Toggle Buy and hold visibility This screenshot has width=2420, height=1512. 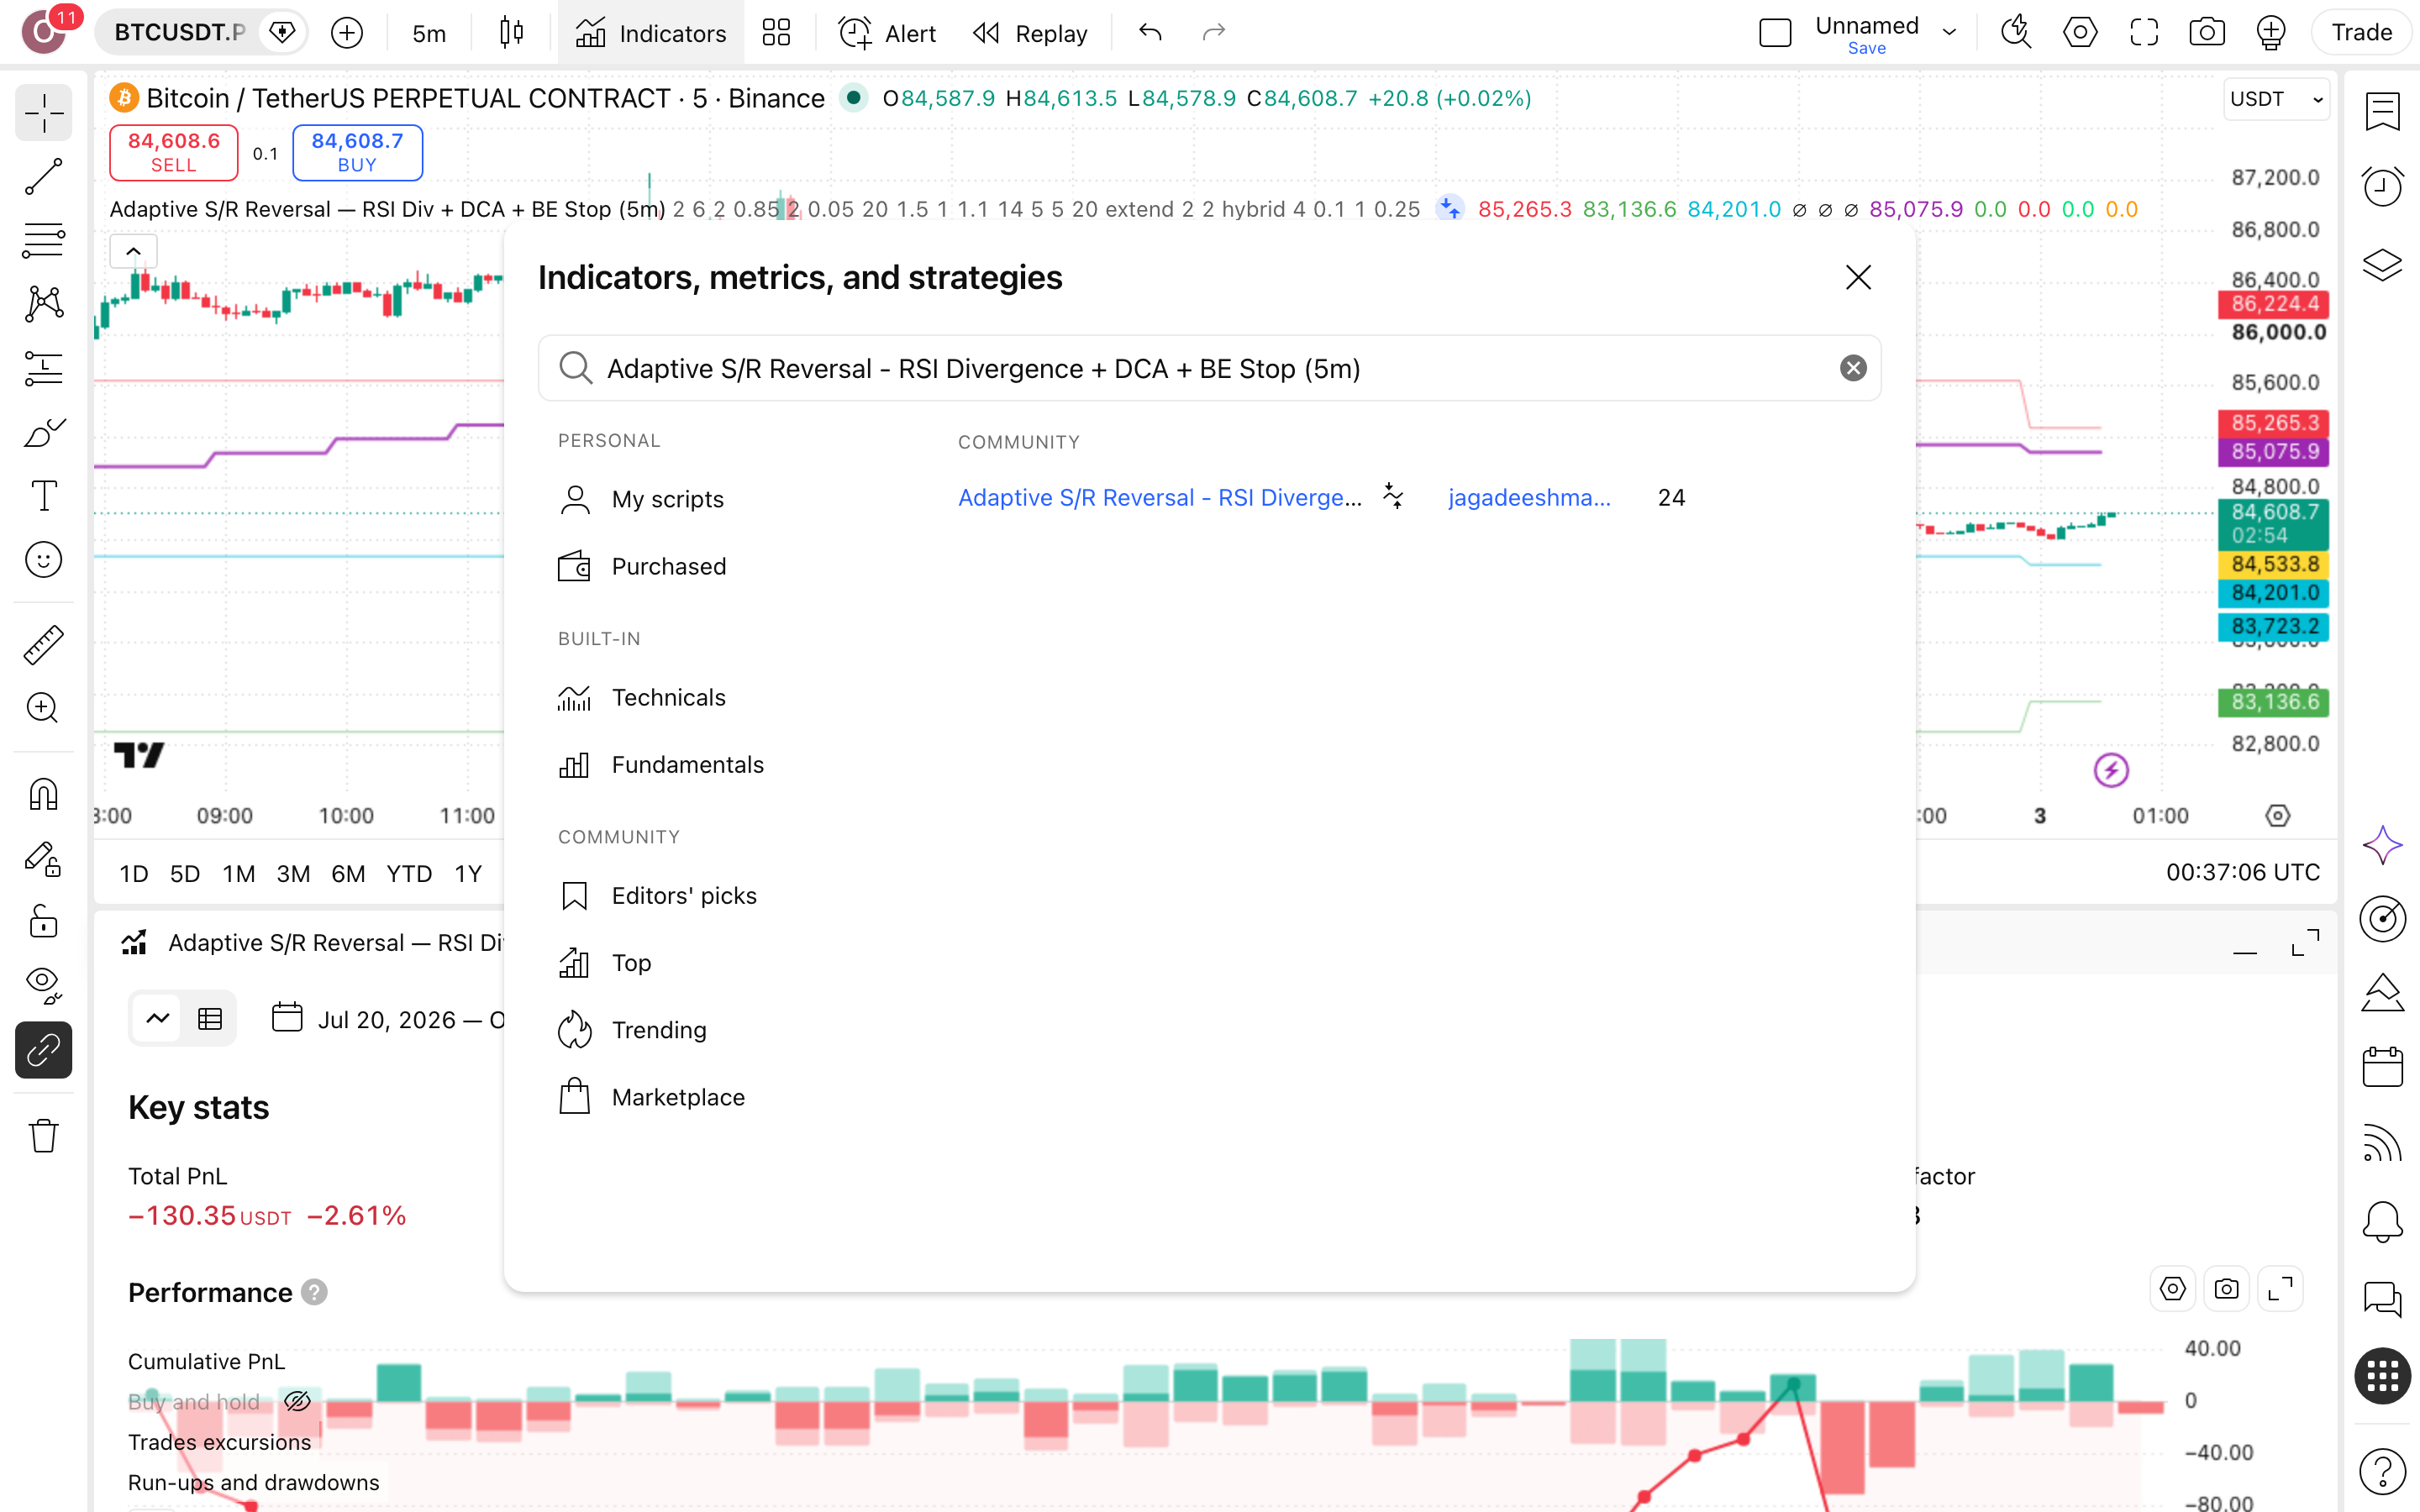tap(297, 1401)
